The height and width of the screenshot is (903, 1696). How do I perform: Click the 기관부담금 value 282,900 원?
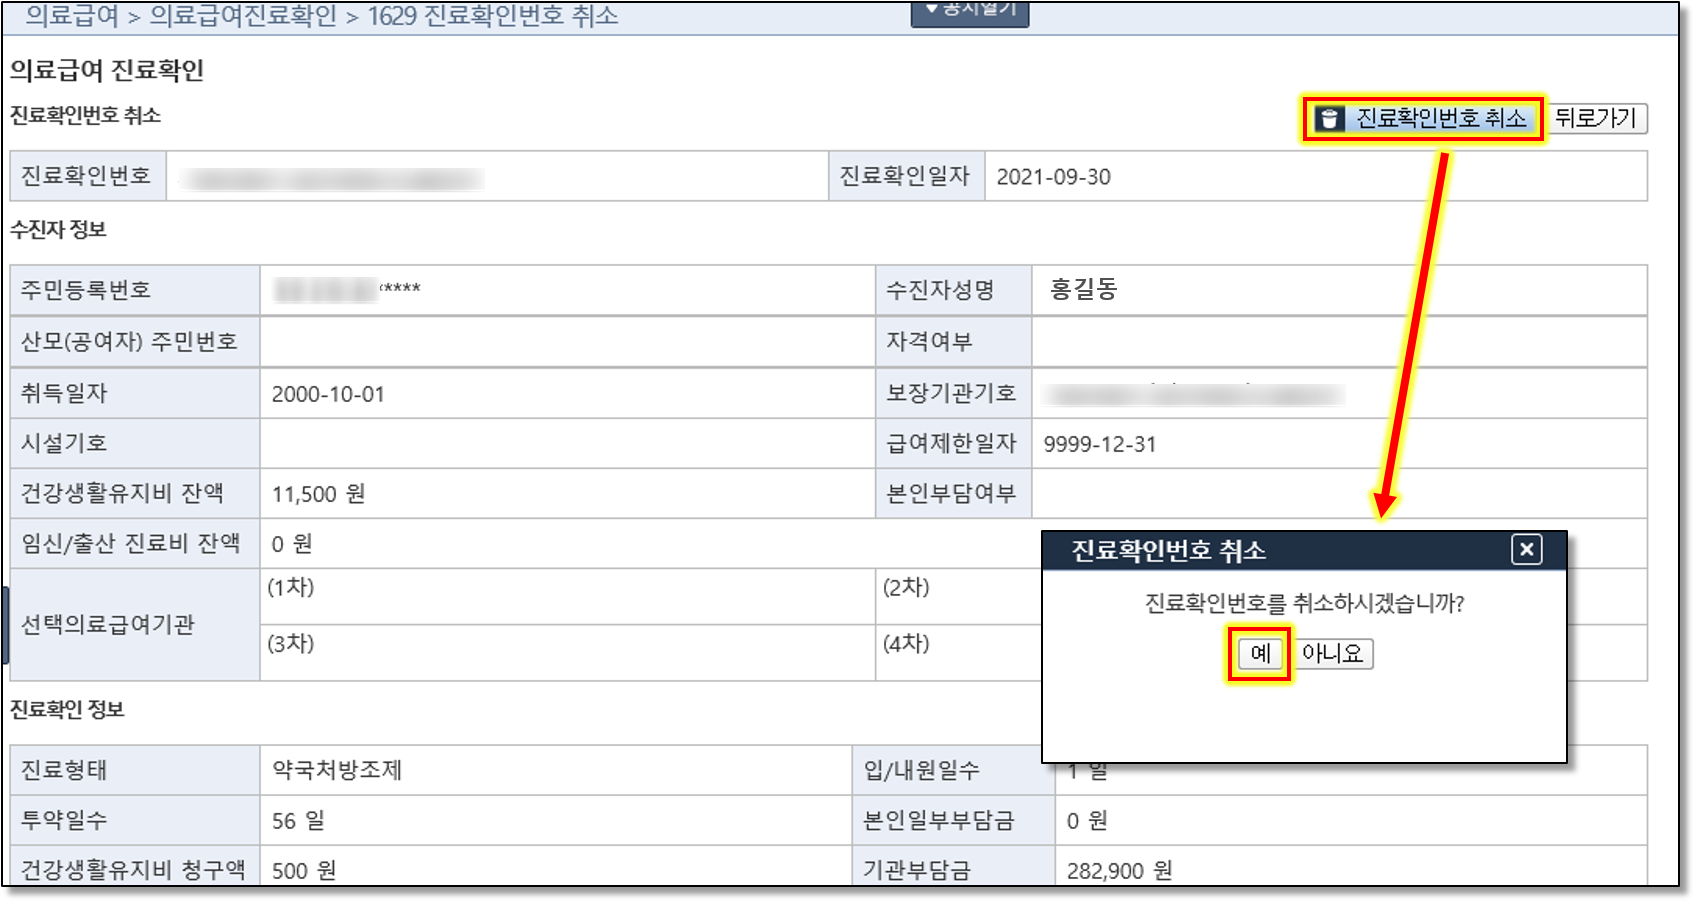pyautogui.click(x=1119, y=871)
